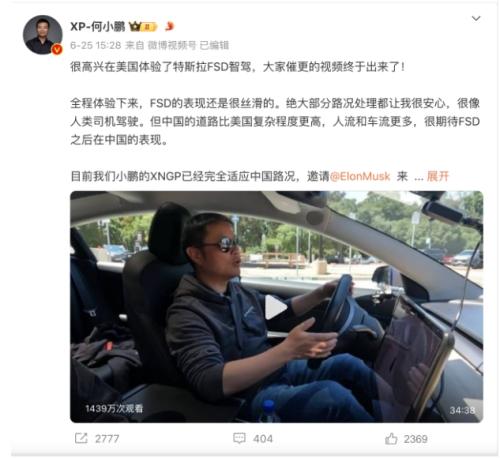Expand full post text via 展开
This screenshot has height=458, width=500.
click(x=438, y=176)
